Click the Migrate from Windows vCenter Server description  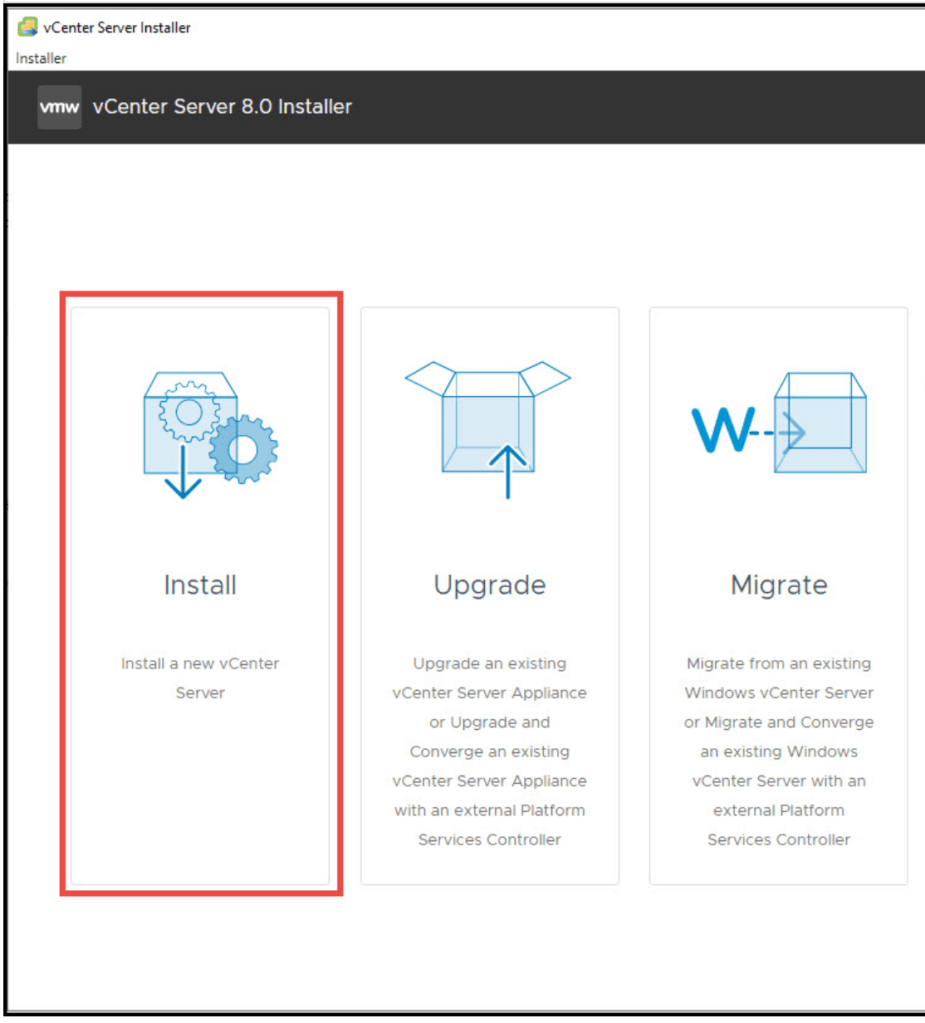coord(779,751)
